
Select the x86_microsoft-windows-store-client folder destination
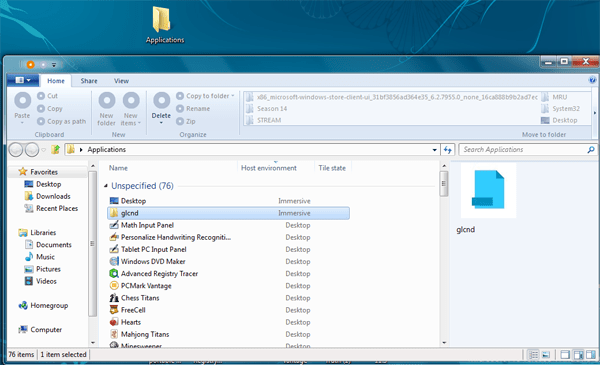[391, 97]
